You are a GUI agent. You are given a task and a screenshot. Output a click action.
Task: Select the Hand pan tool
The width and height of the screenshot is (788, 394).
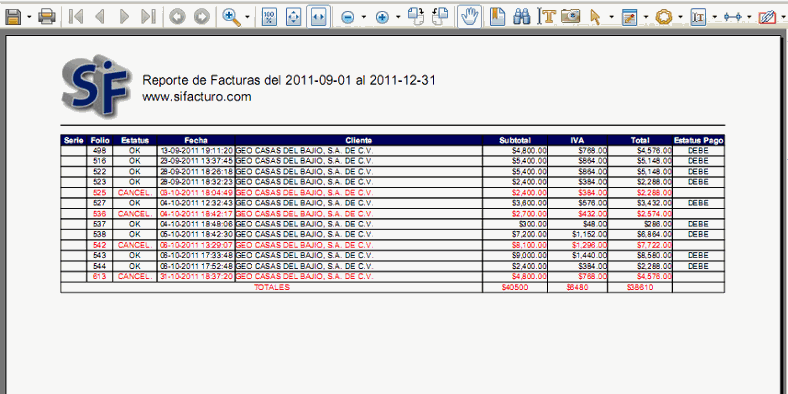470,17
